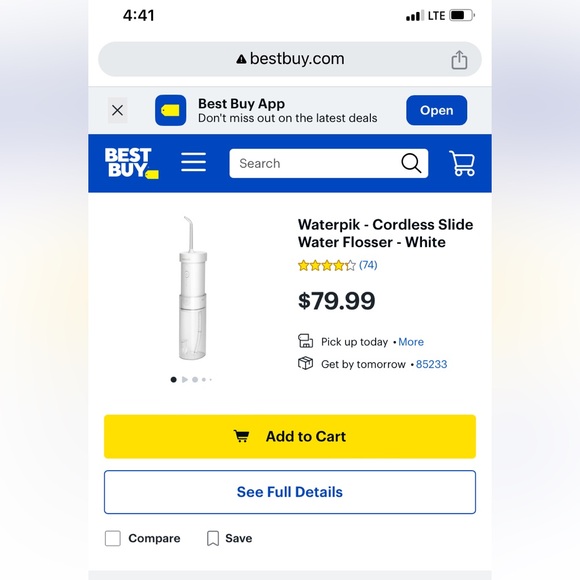Select the video play carousel indicator

185,380
